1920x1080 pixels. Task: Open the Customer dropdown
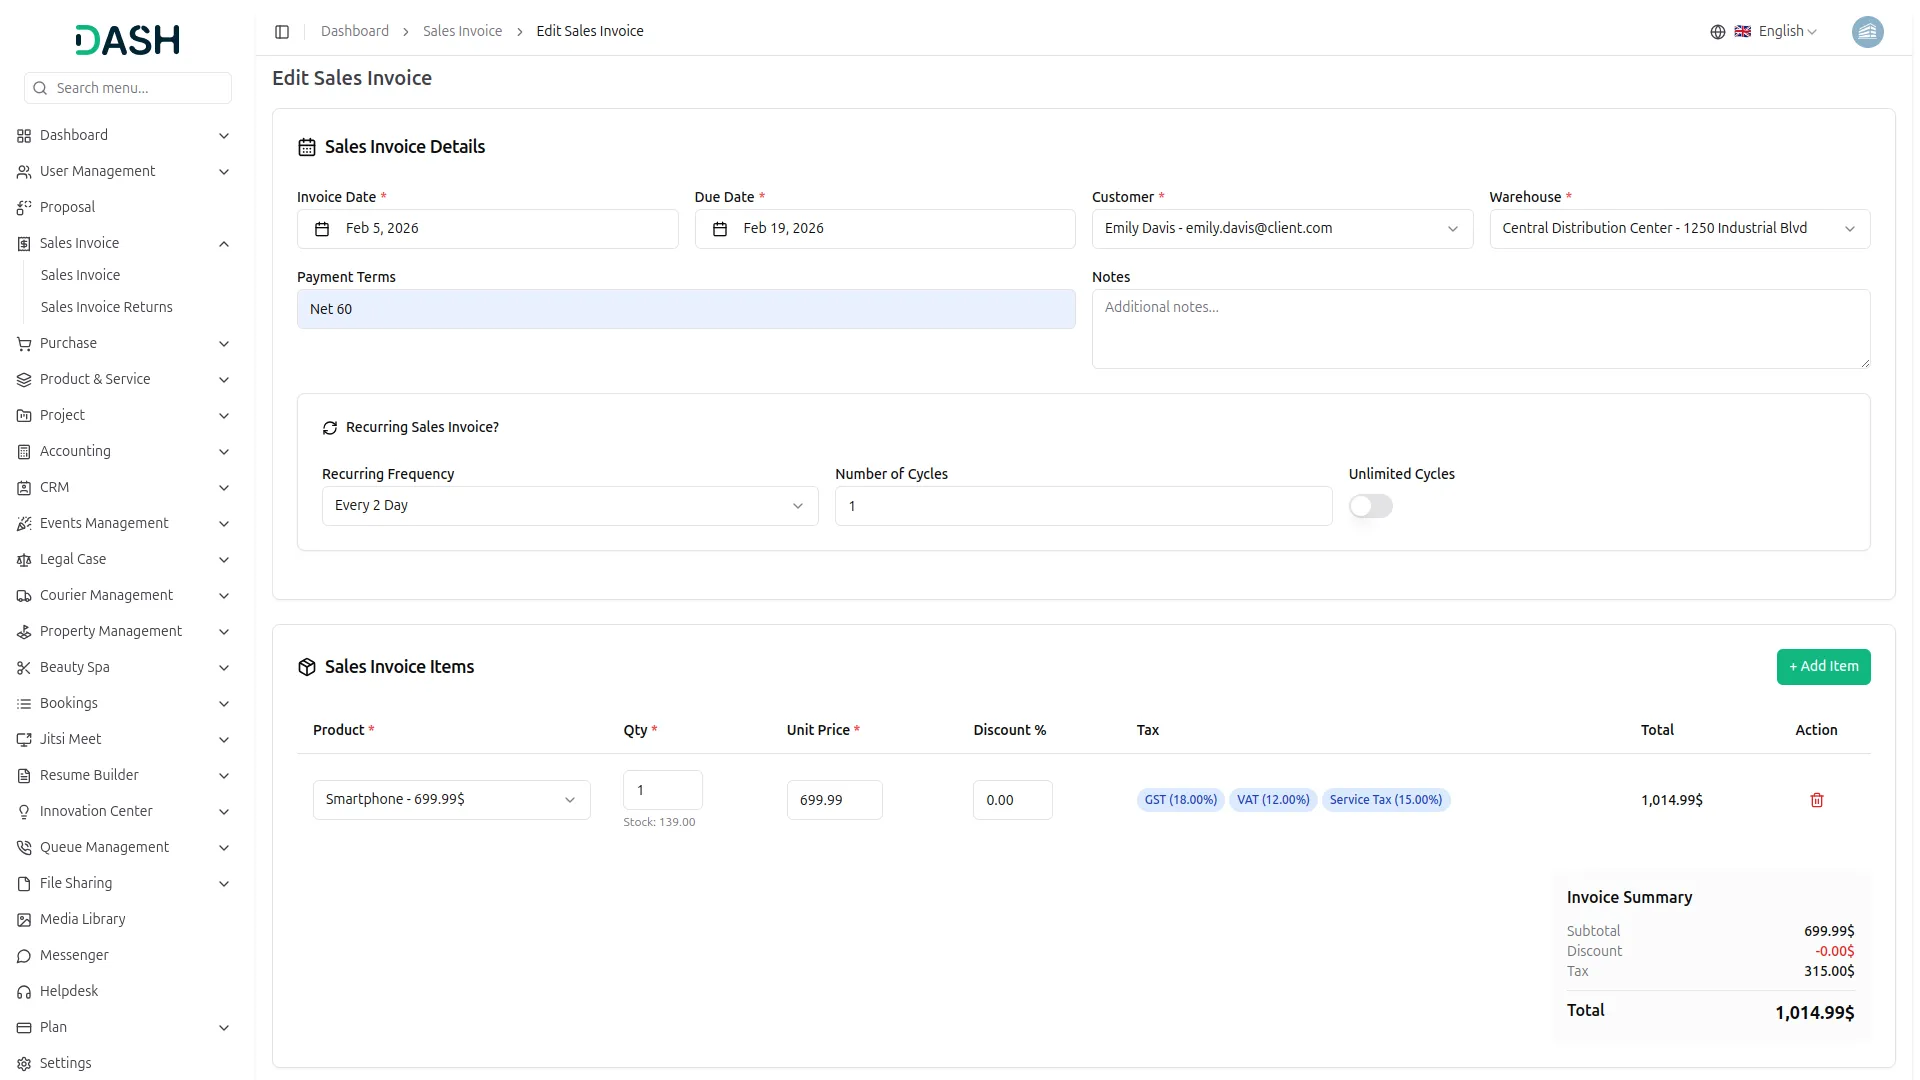coord(1282,229)
